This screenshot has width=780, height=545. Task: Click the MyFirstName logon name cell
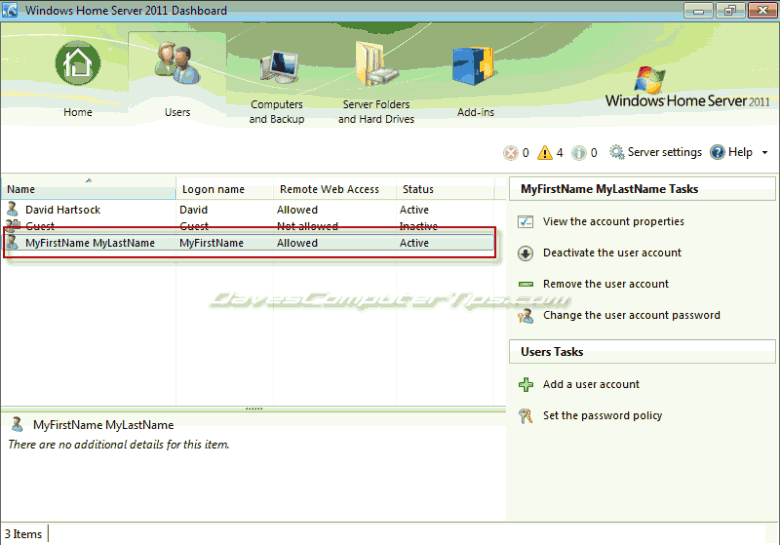[x=211, y=243]
